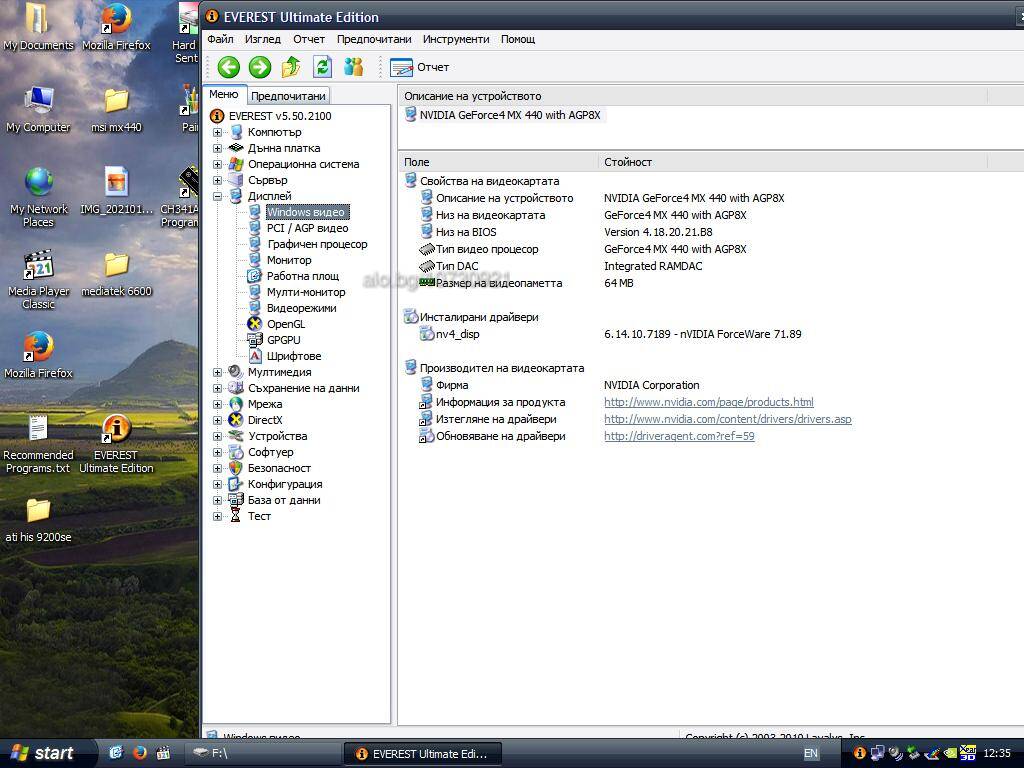Click the Up level toolbar icon
1024x768 pixels.
pyautogui.click(x=291, y=67)
